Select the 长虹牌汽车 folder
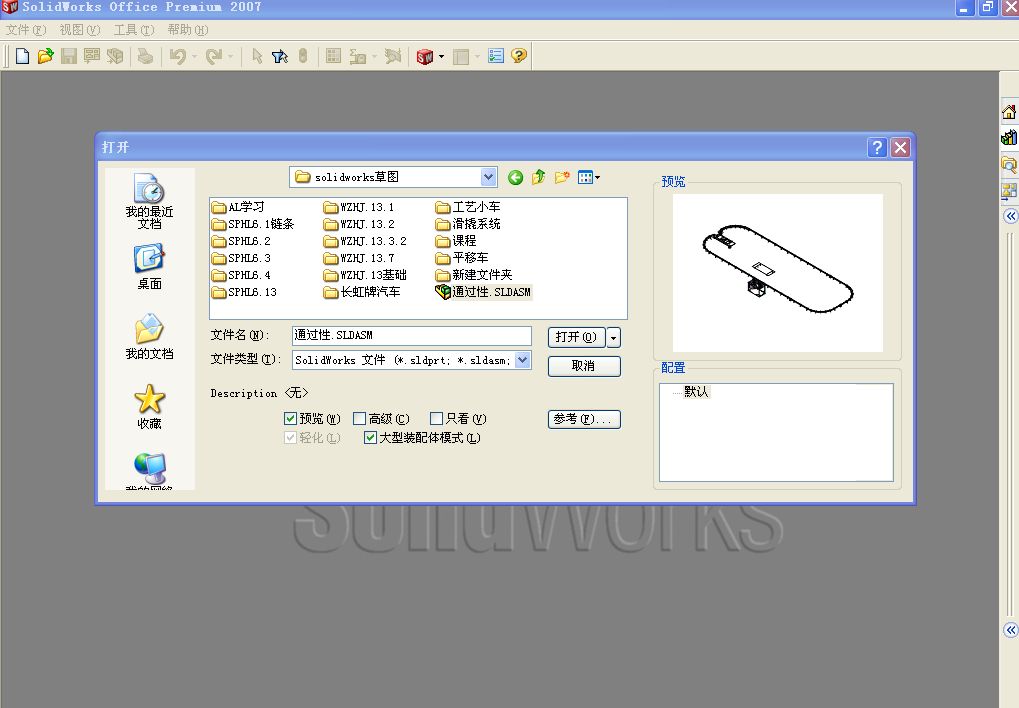The height and width of the screenshot is (708, 1019). [362, 293]
